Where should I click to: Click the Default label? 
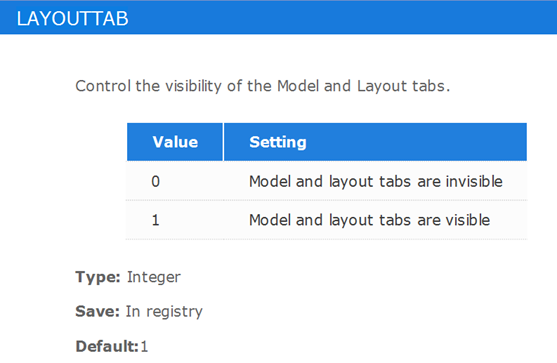click(107, 346)
